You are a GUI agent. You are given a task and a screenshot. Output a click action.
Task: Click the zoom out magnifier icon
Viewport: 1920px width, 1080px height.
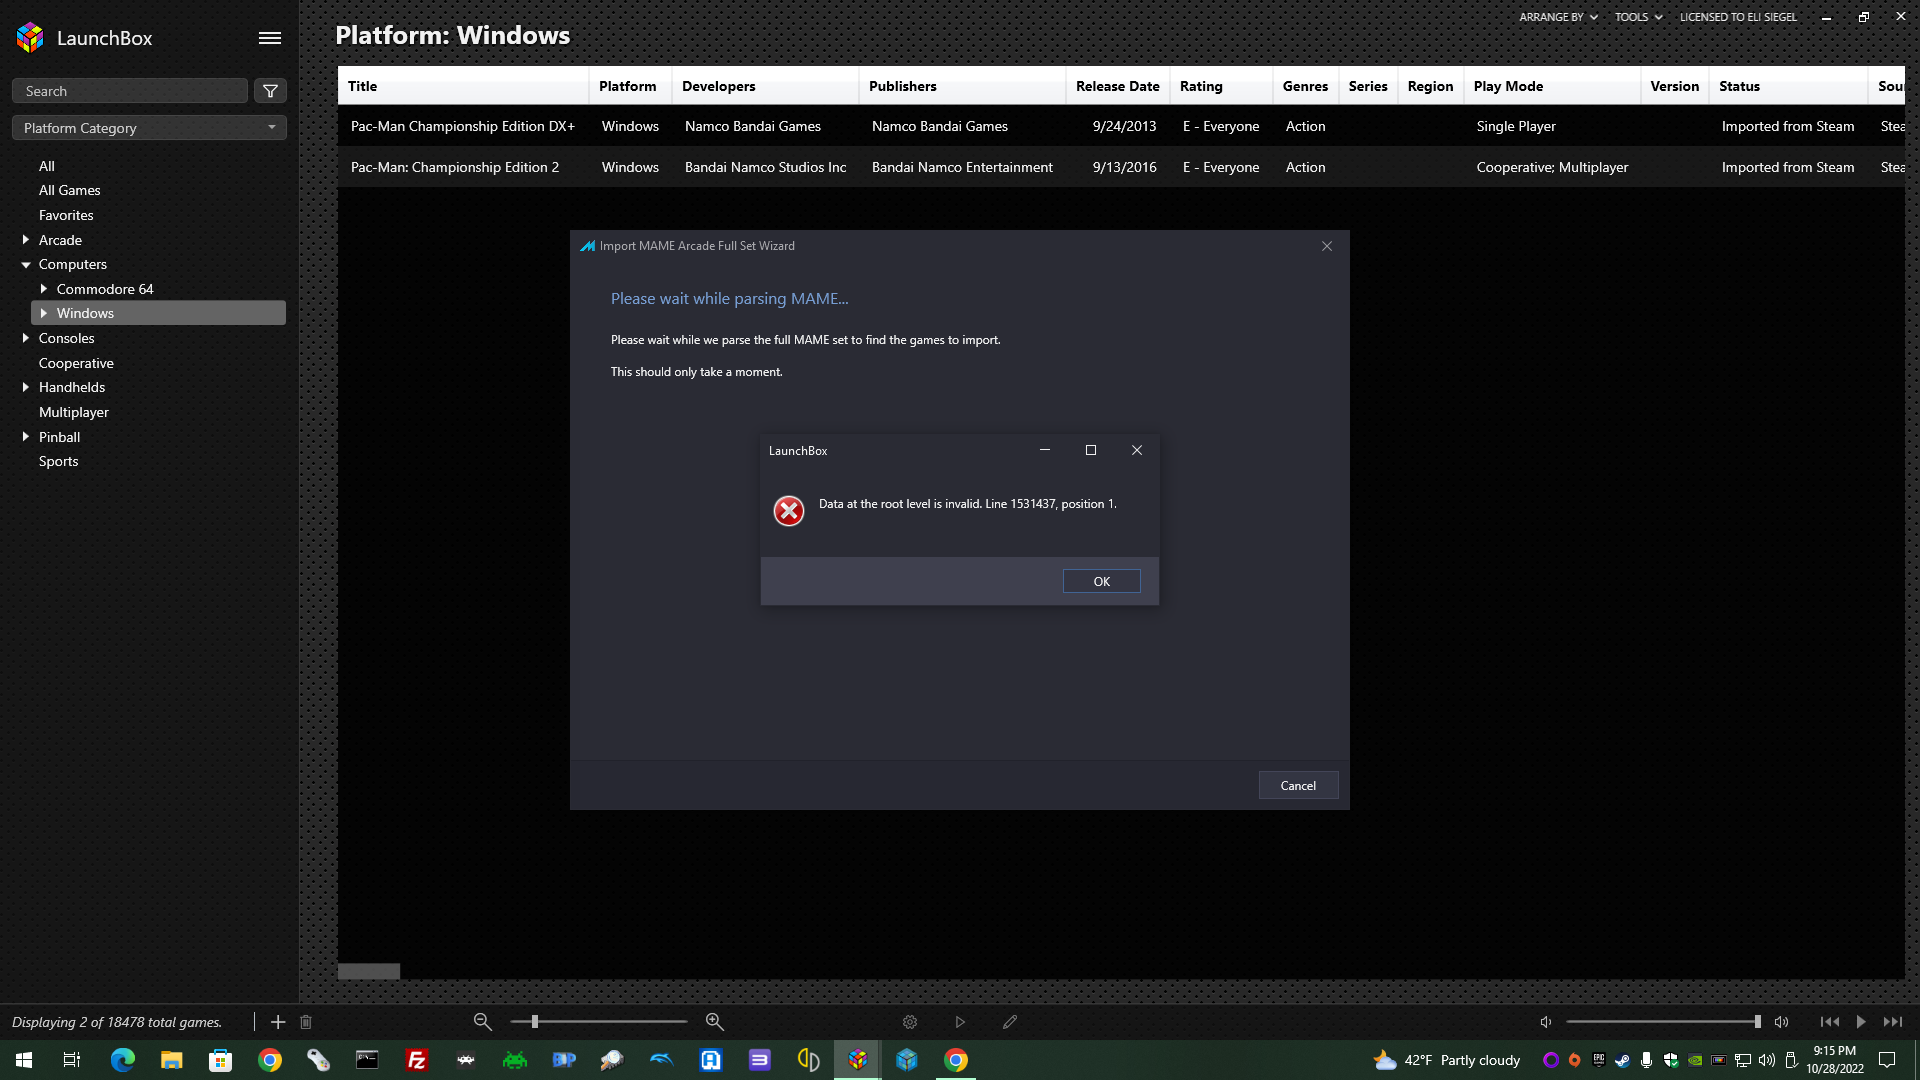pos(483,1022)
